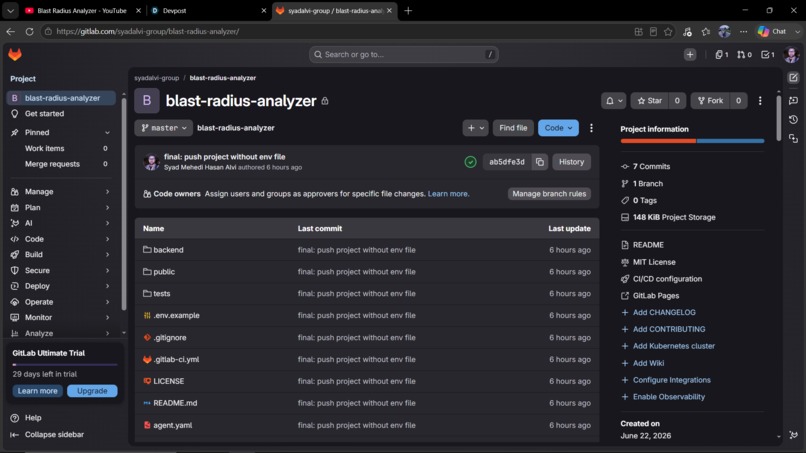Open the .gitlab-ci.yml file
Image resolution: width=806 pixels, height=453 pixels.
[176, 359]
